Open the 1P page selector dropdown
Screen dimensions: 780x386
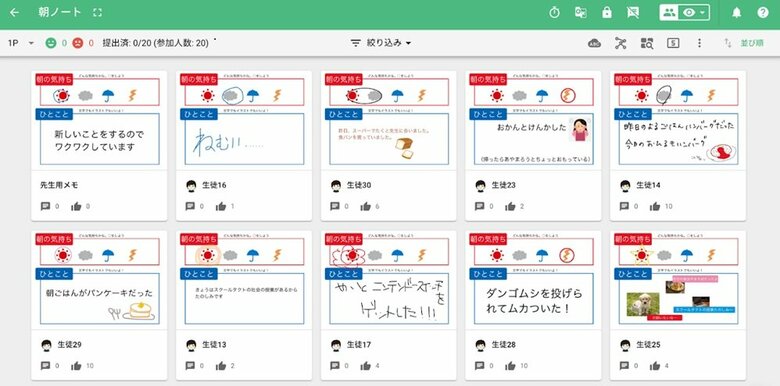[x=20, y=43]
